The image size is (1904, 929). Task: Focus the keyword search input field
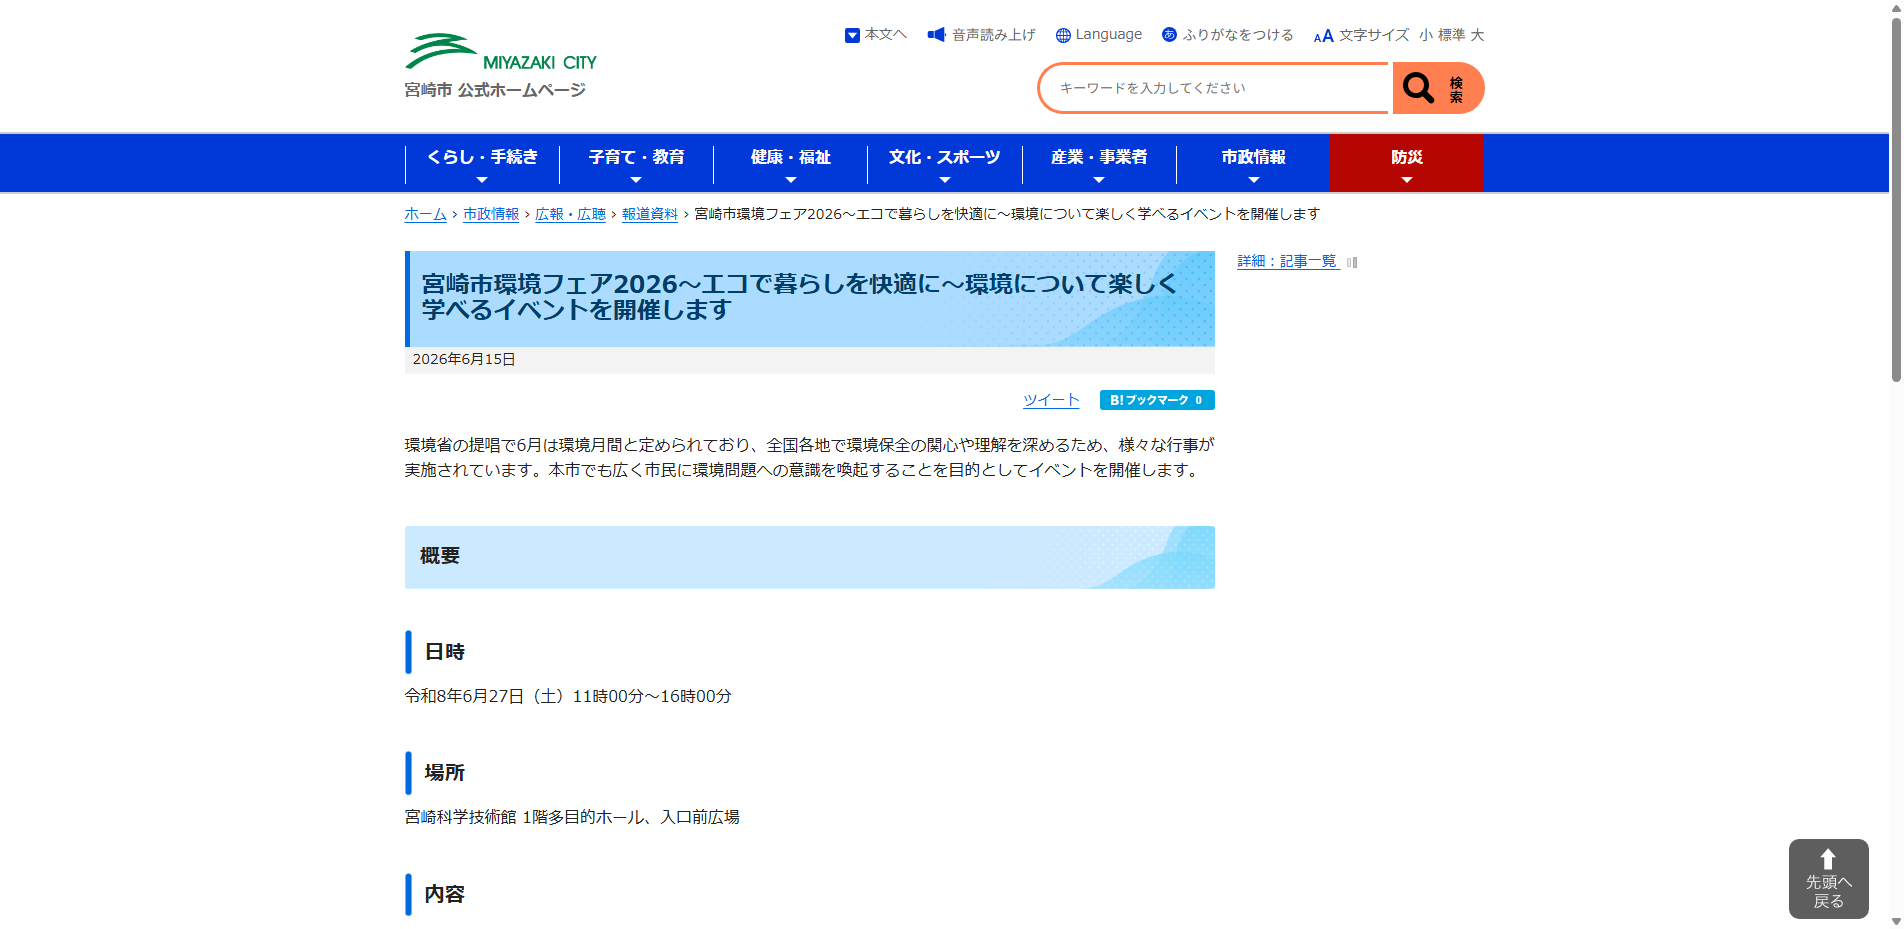click(1215, 88)
